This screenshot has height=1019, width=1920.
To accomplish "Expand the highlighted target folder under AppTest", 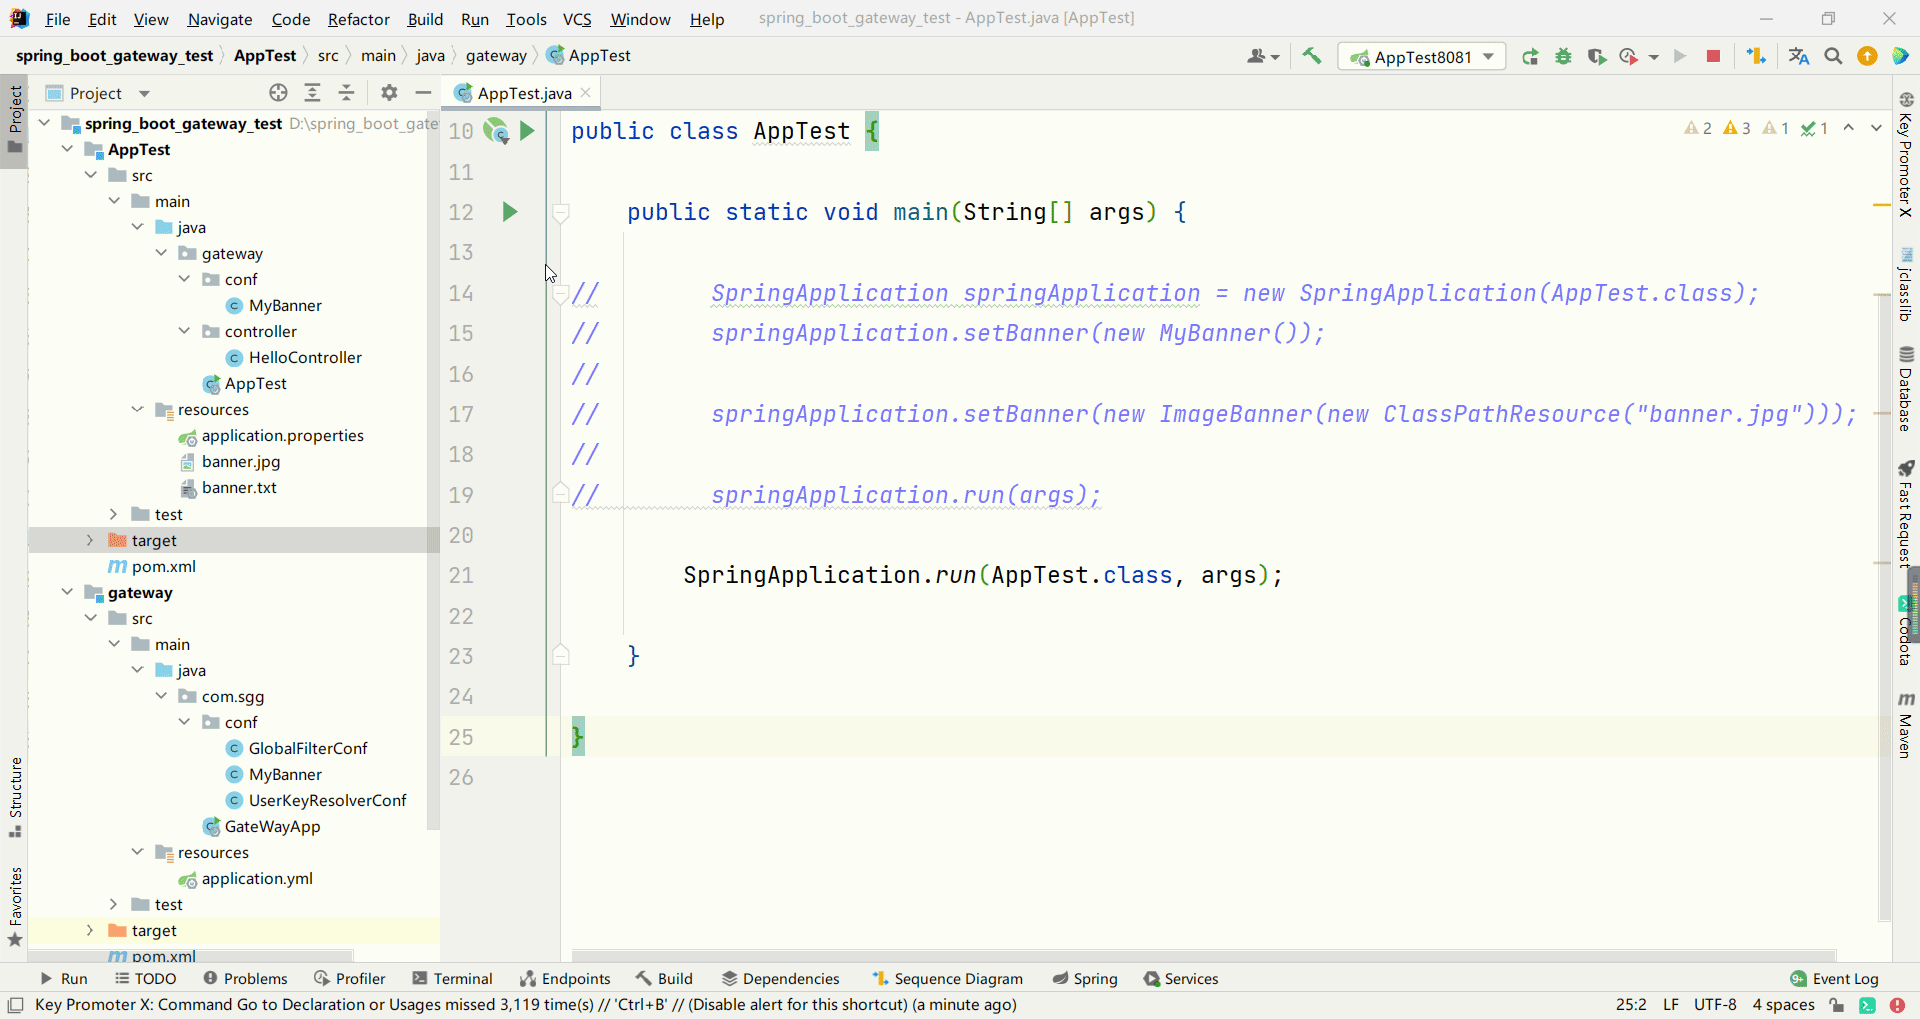I will coord(90,540).
